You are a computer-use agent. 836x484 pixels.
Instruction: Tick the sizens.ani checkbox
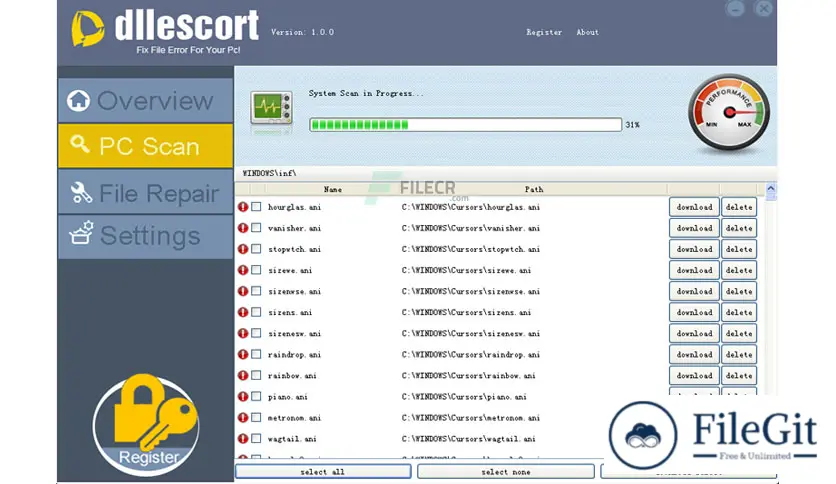pos(256,312)
